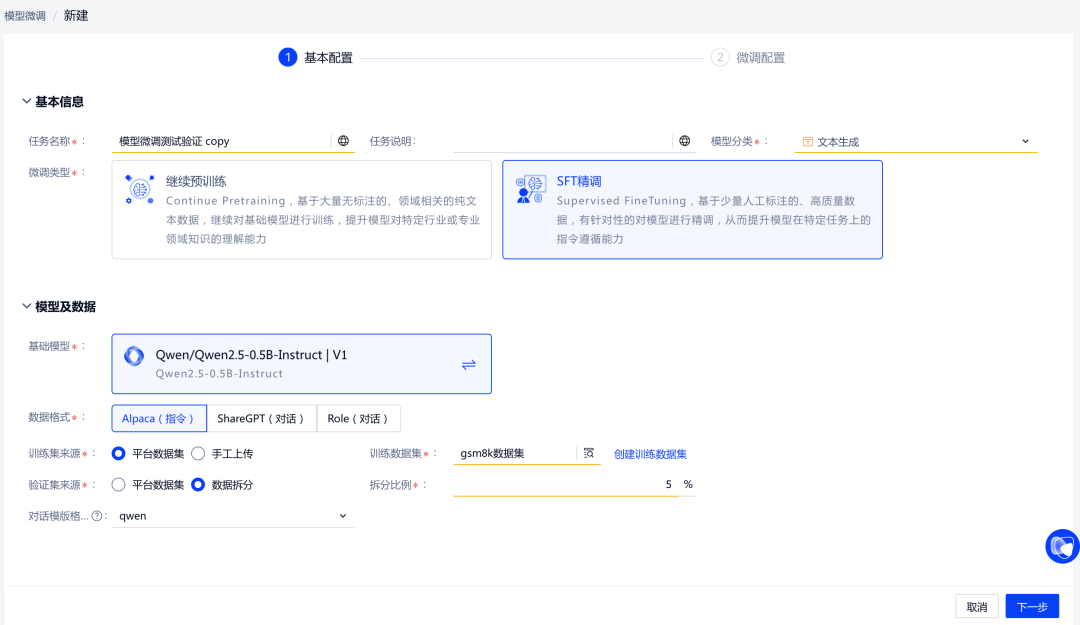This screenshot has width=1080, height=625.
Task: Click the Qwen model logo icon
Action: (x=134, y=356)
